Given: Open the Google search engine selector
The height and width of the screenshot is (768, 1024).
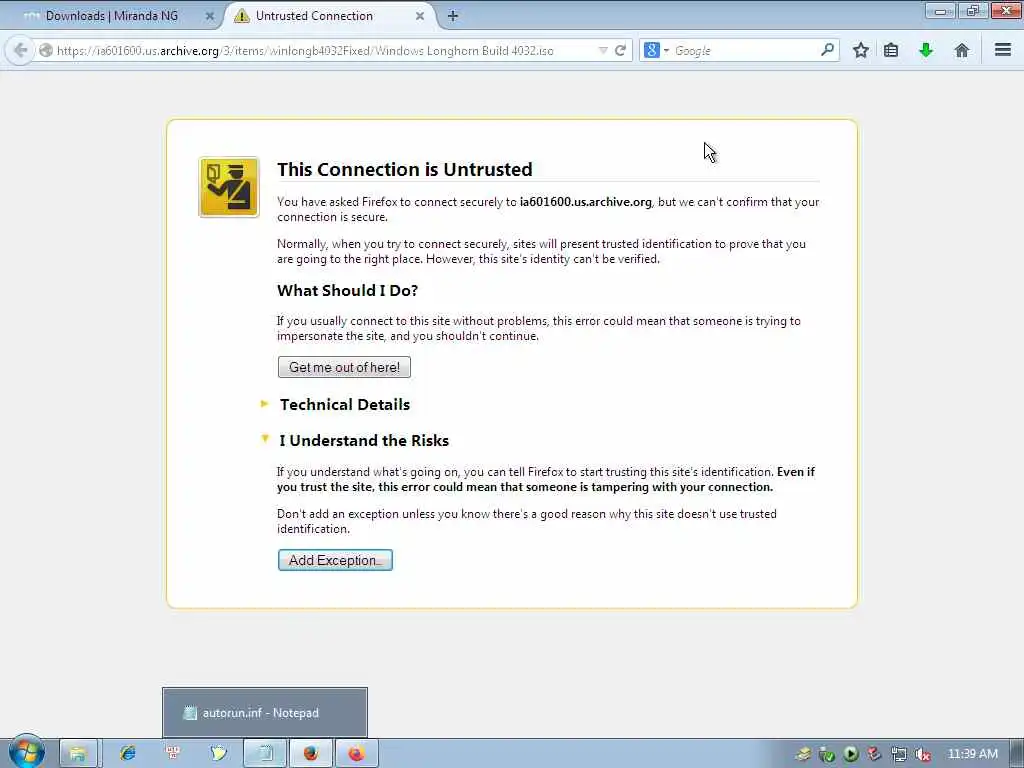Looking at the screenshot, I should point(656,50).
